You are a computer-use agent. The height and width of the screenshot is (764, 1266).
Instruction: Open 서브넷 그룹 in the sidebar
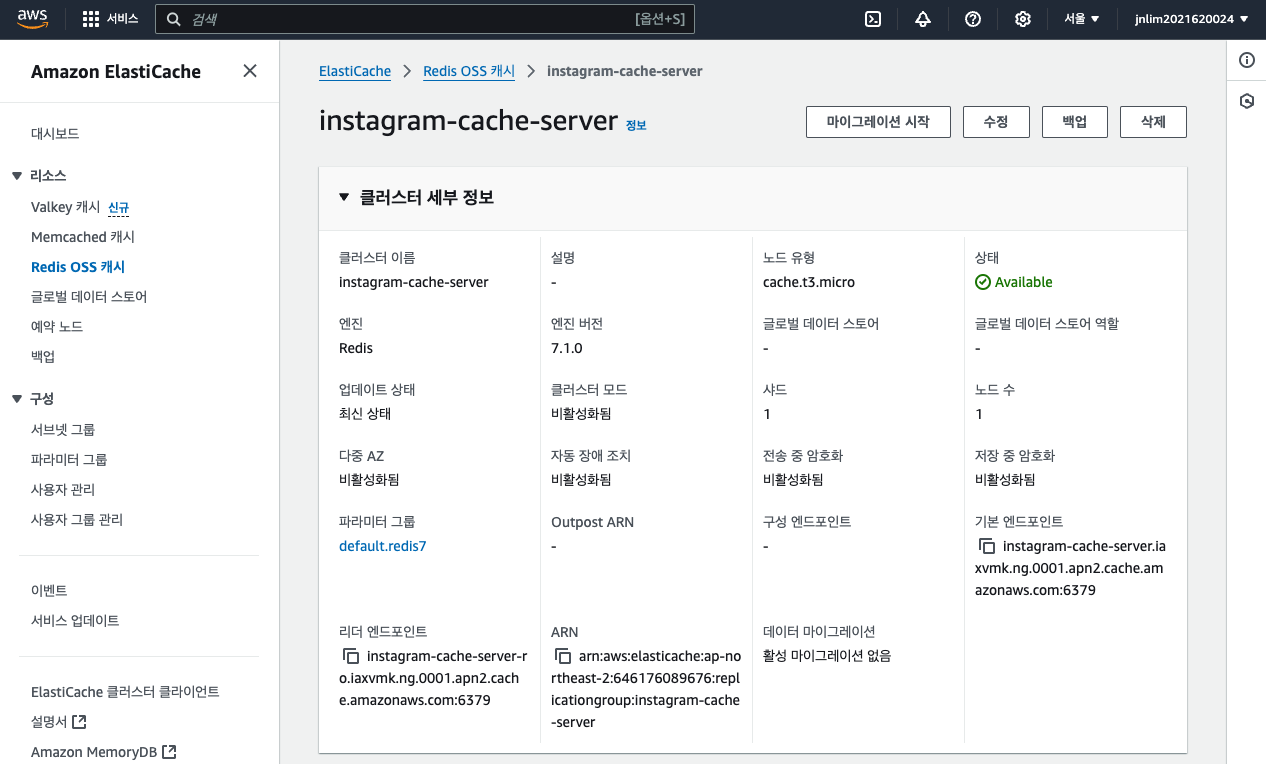(63, 430)
